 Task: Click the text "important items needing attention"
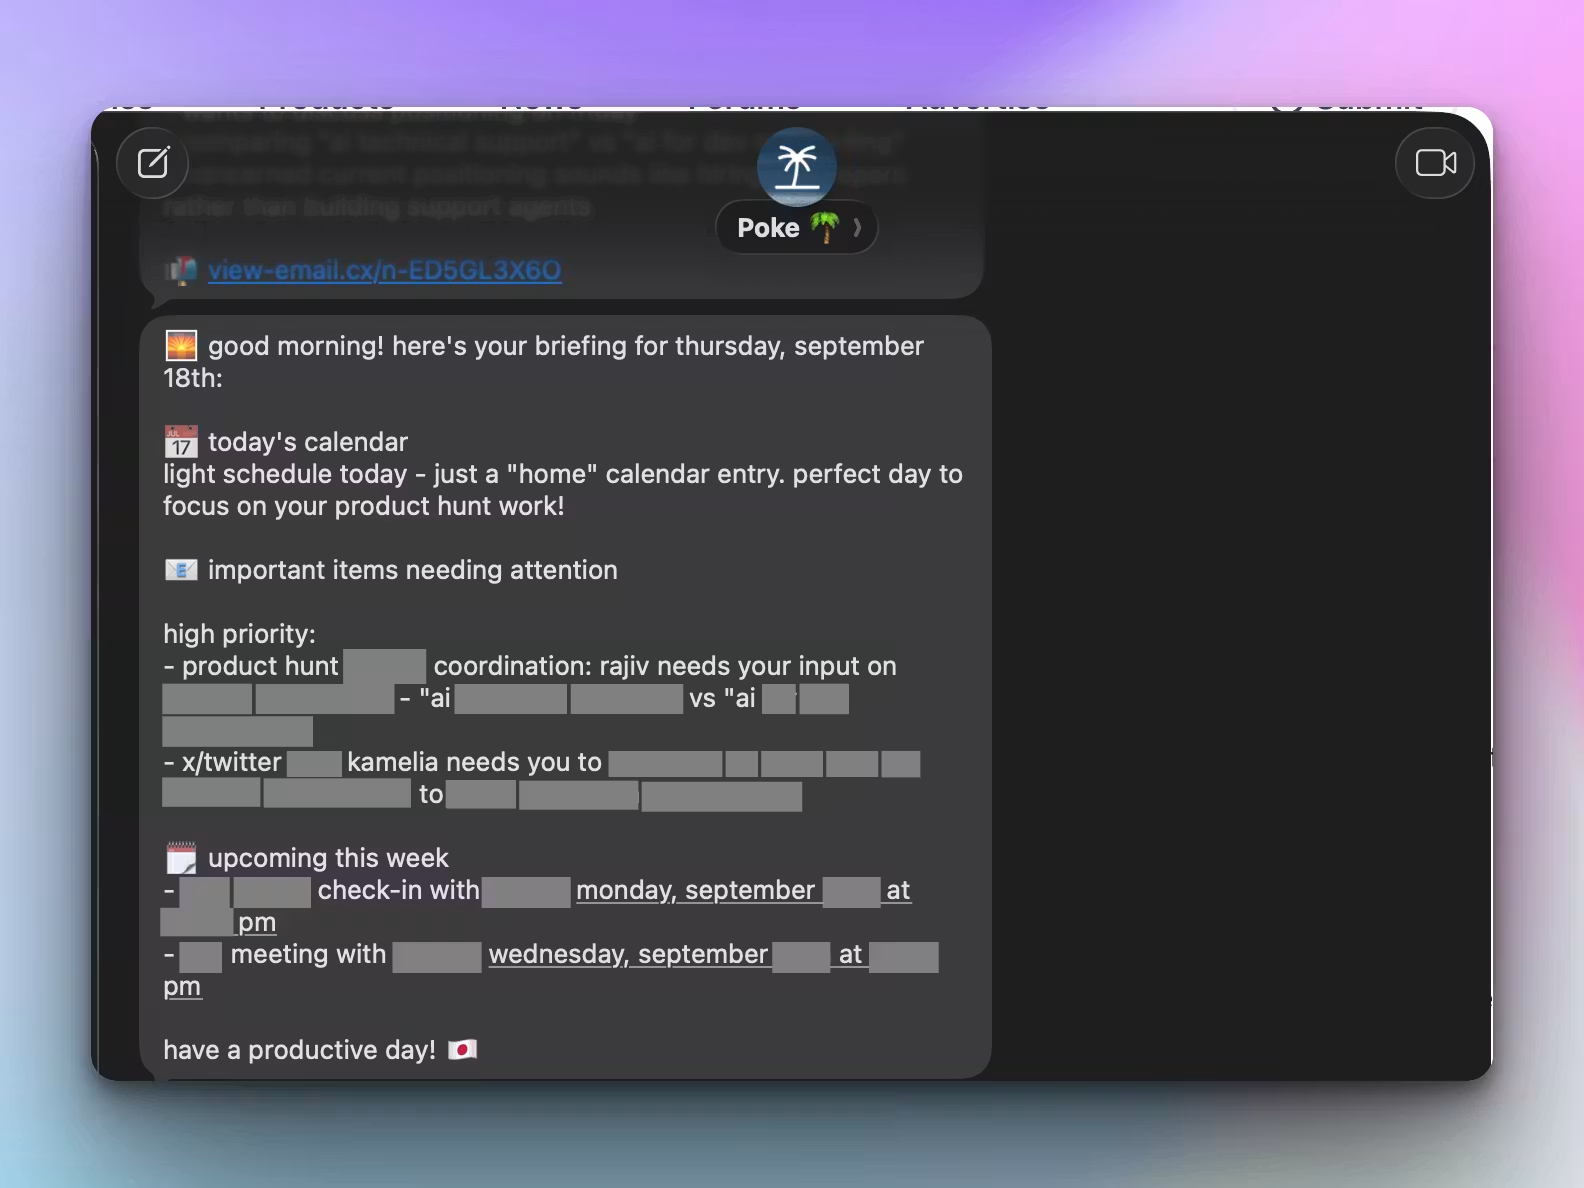pyautogui.click(x=413, y=570)
